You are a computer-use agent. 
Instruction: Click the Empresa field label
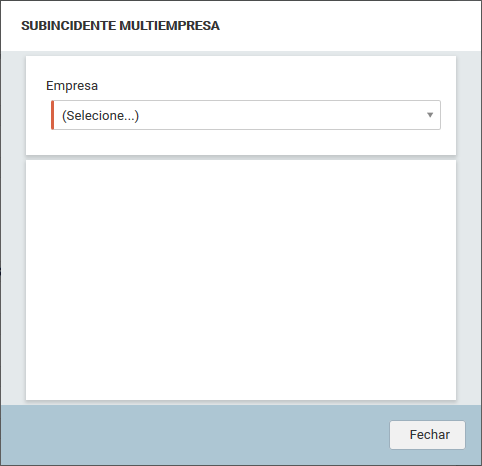[x=72, y=86]
